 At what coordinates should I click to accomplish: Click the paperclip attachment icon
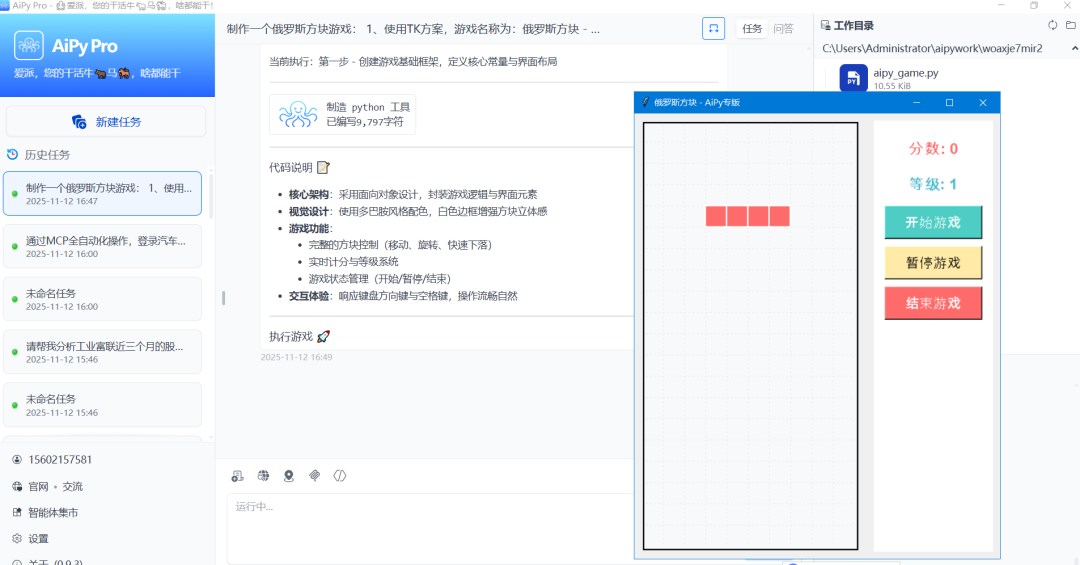point(314,475)
